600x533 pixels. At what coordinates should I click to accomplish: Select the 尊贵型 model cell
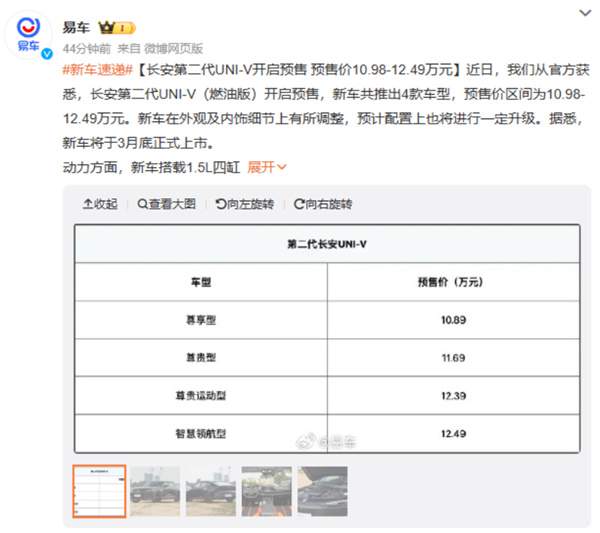coord(201,358)
